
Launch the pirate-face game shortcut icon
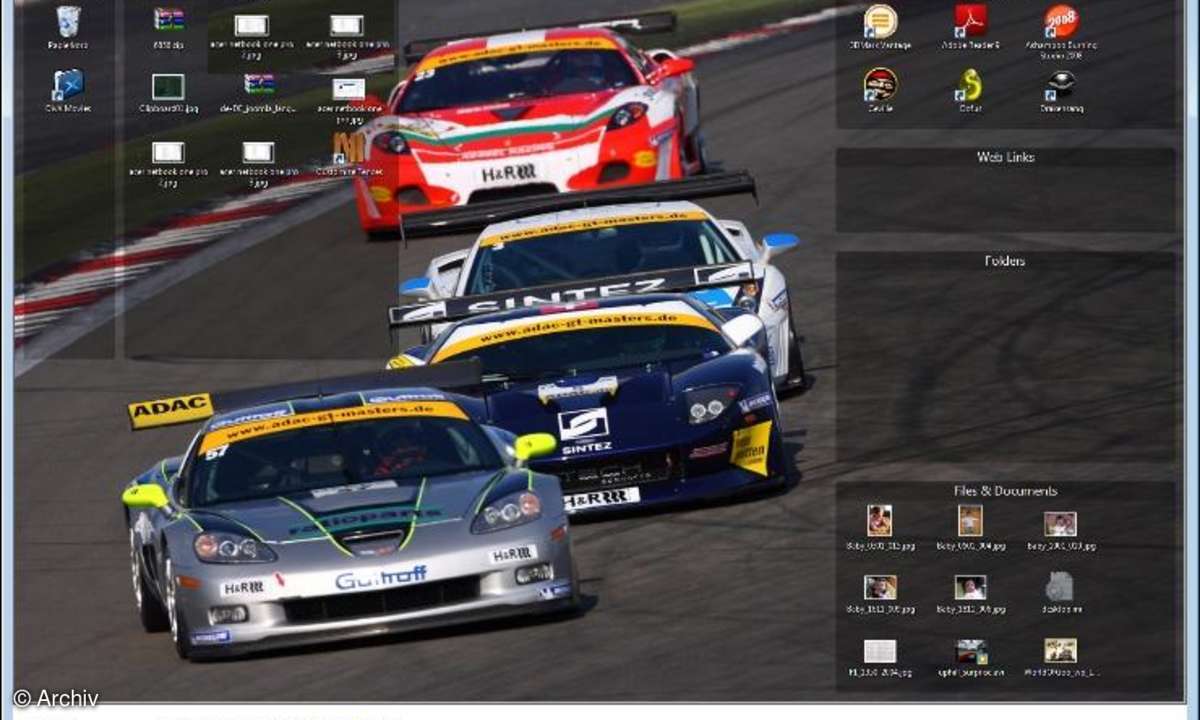pyautogui.click(x=880, y=84)
